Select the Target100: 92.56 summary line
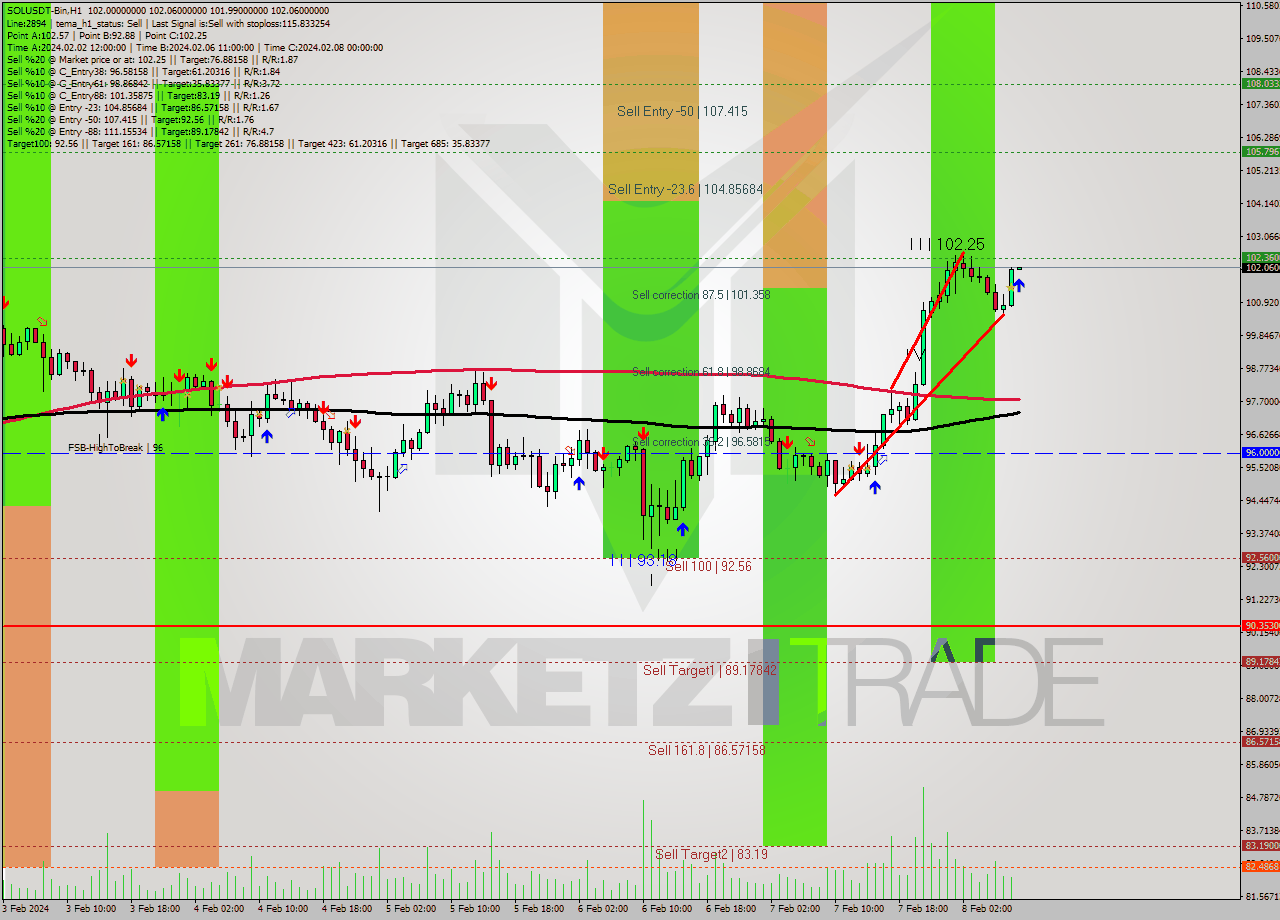The image size is (1280, 920). (248, 143)
